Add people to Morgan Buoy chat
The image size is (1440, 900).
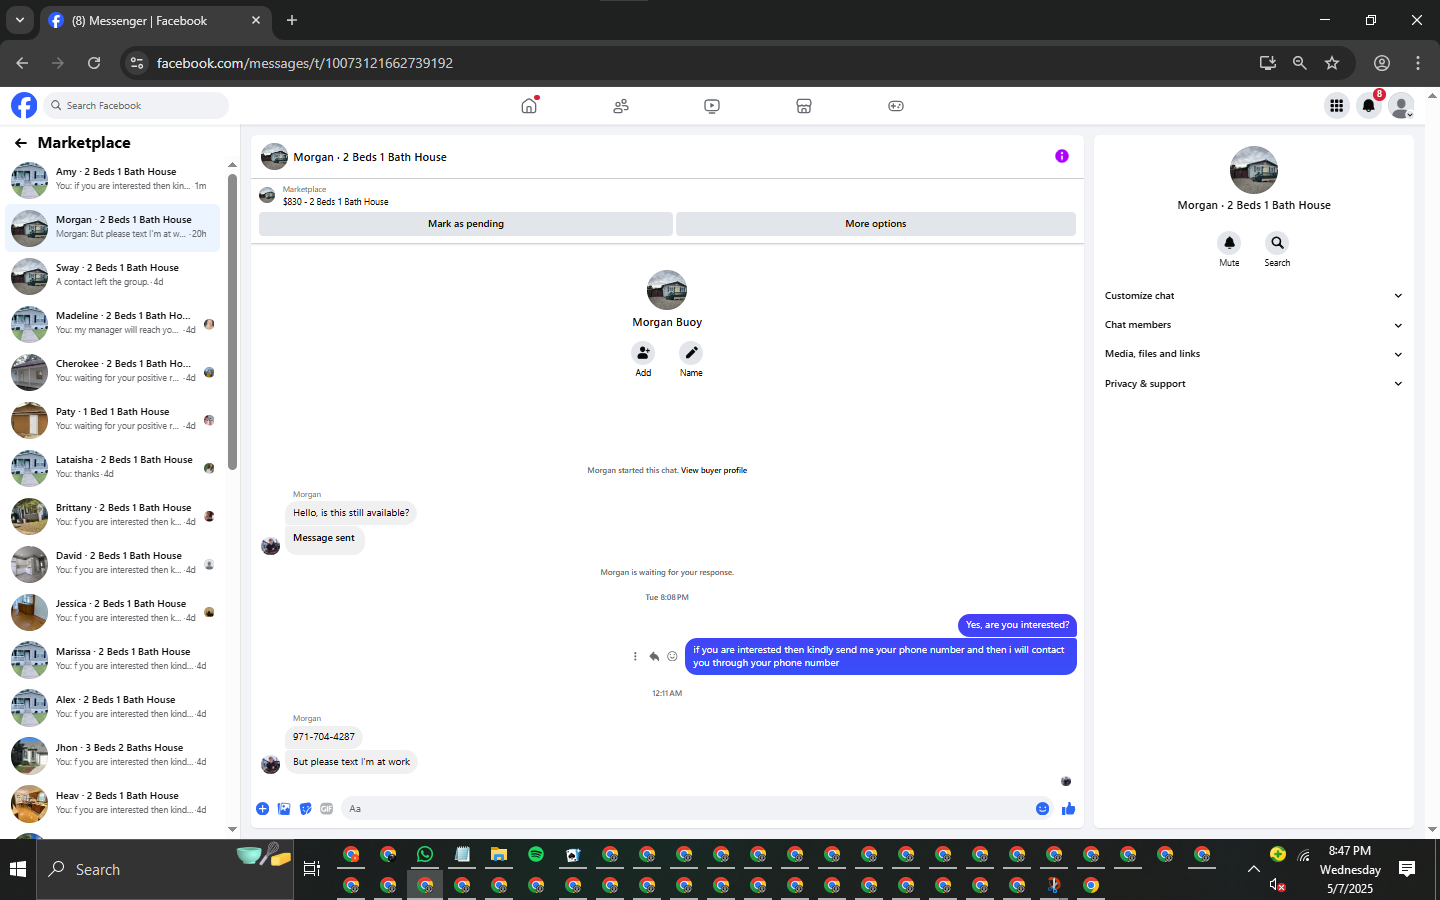(643, 353)
